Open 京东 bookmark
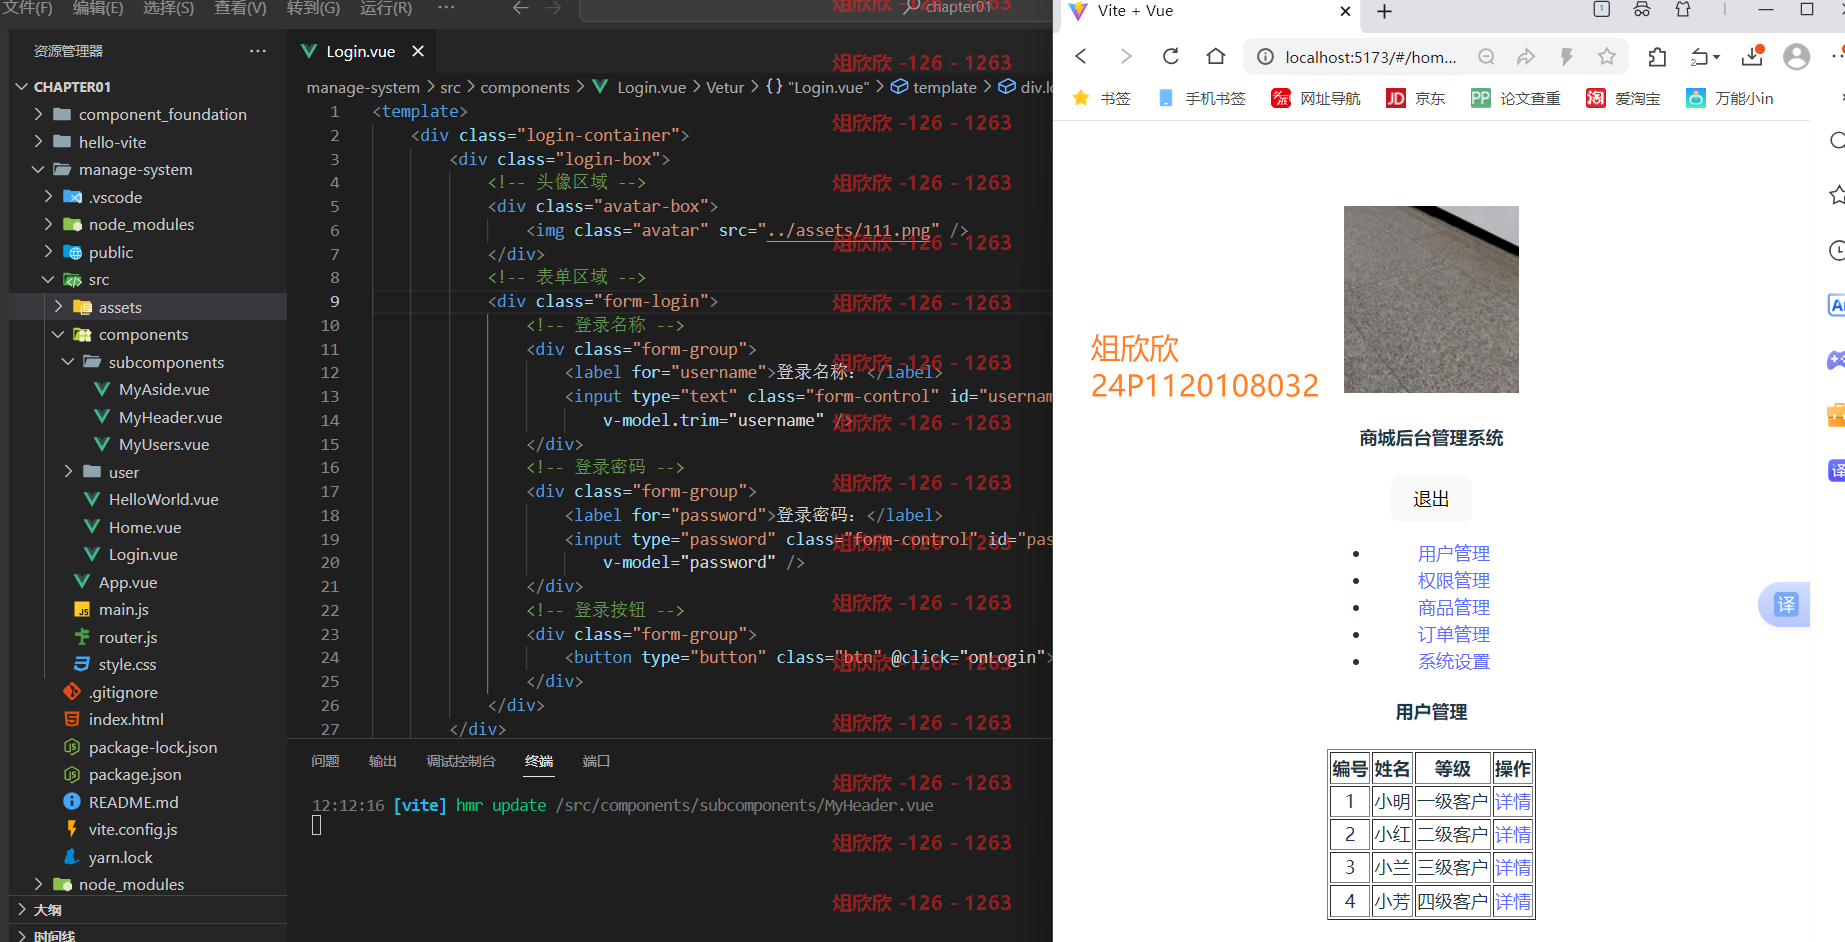 (1416, 98)
